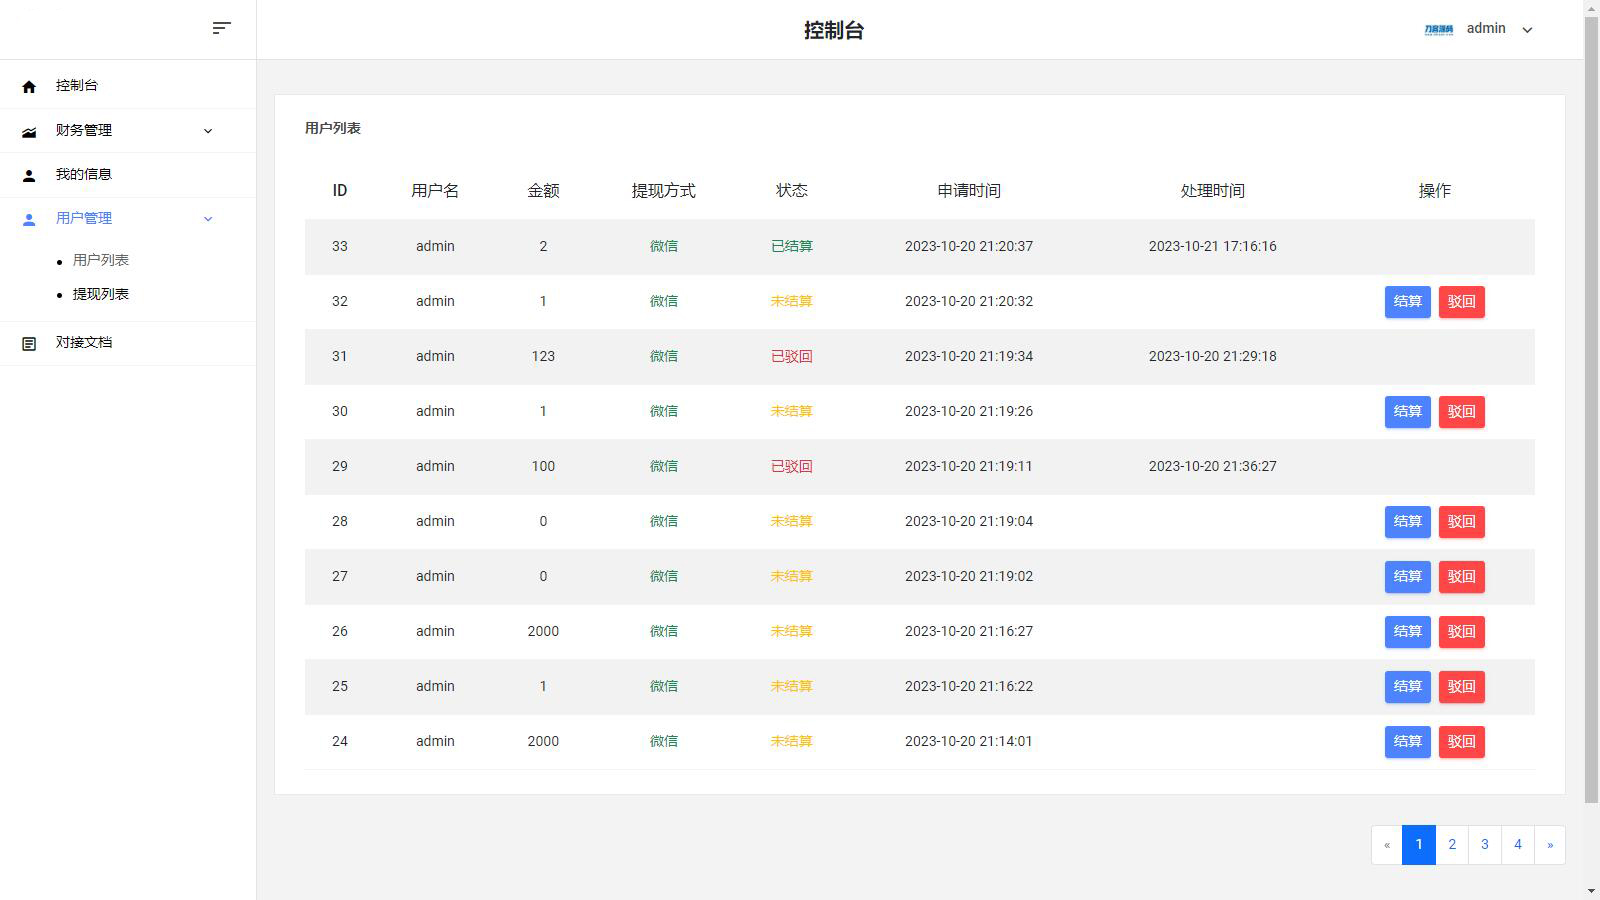This screenshot has width=1600, height=900.
Task: Expand the 财务管理 submenu chevron
Action: tap(208, 131)
